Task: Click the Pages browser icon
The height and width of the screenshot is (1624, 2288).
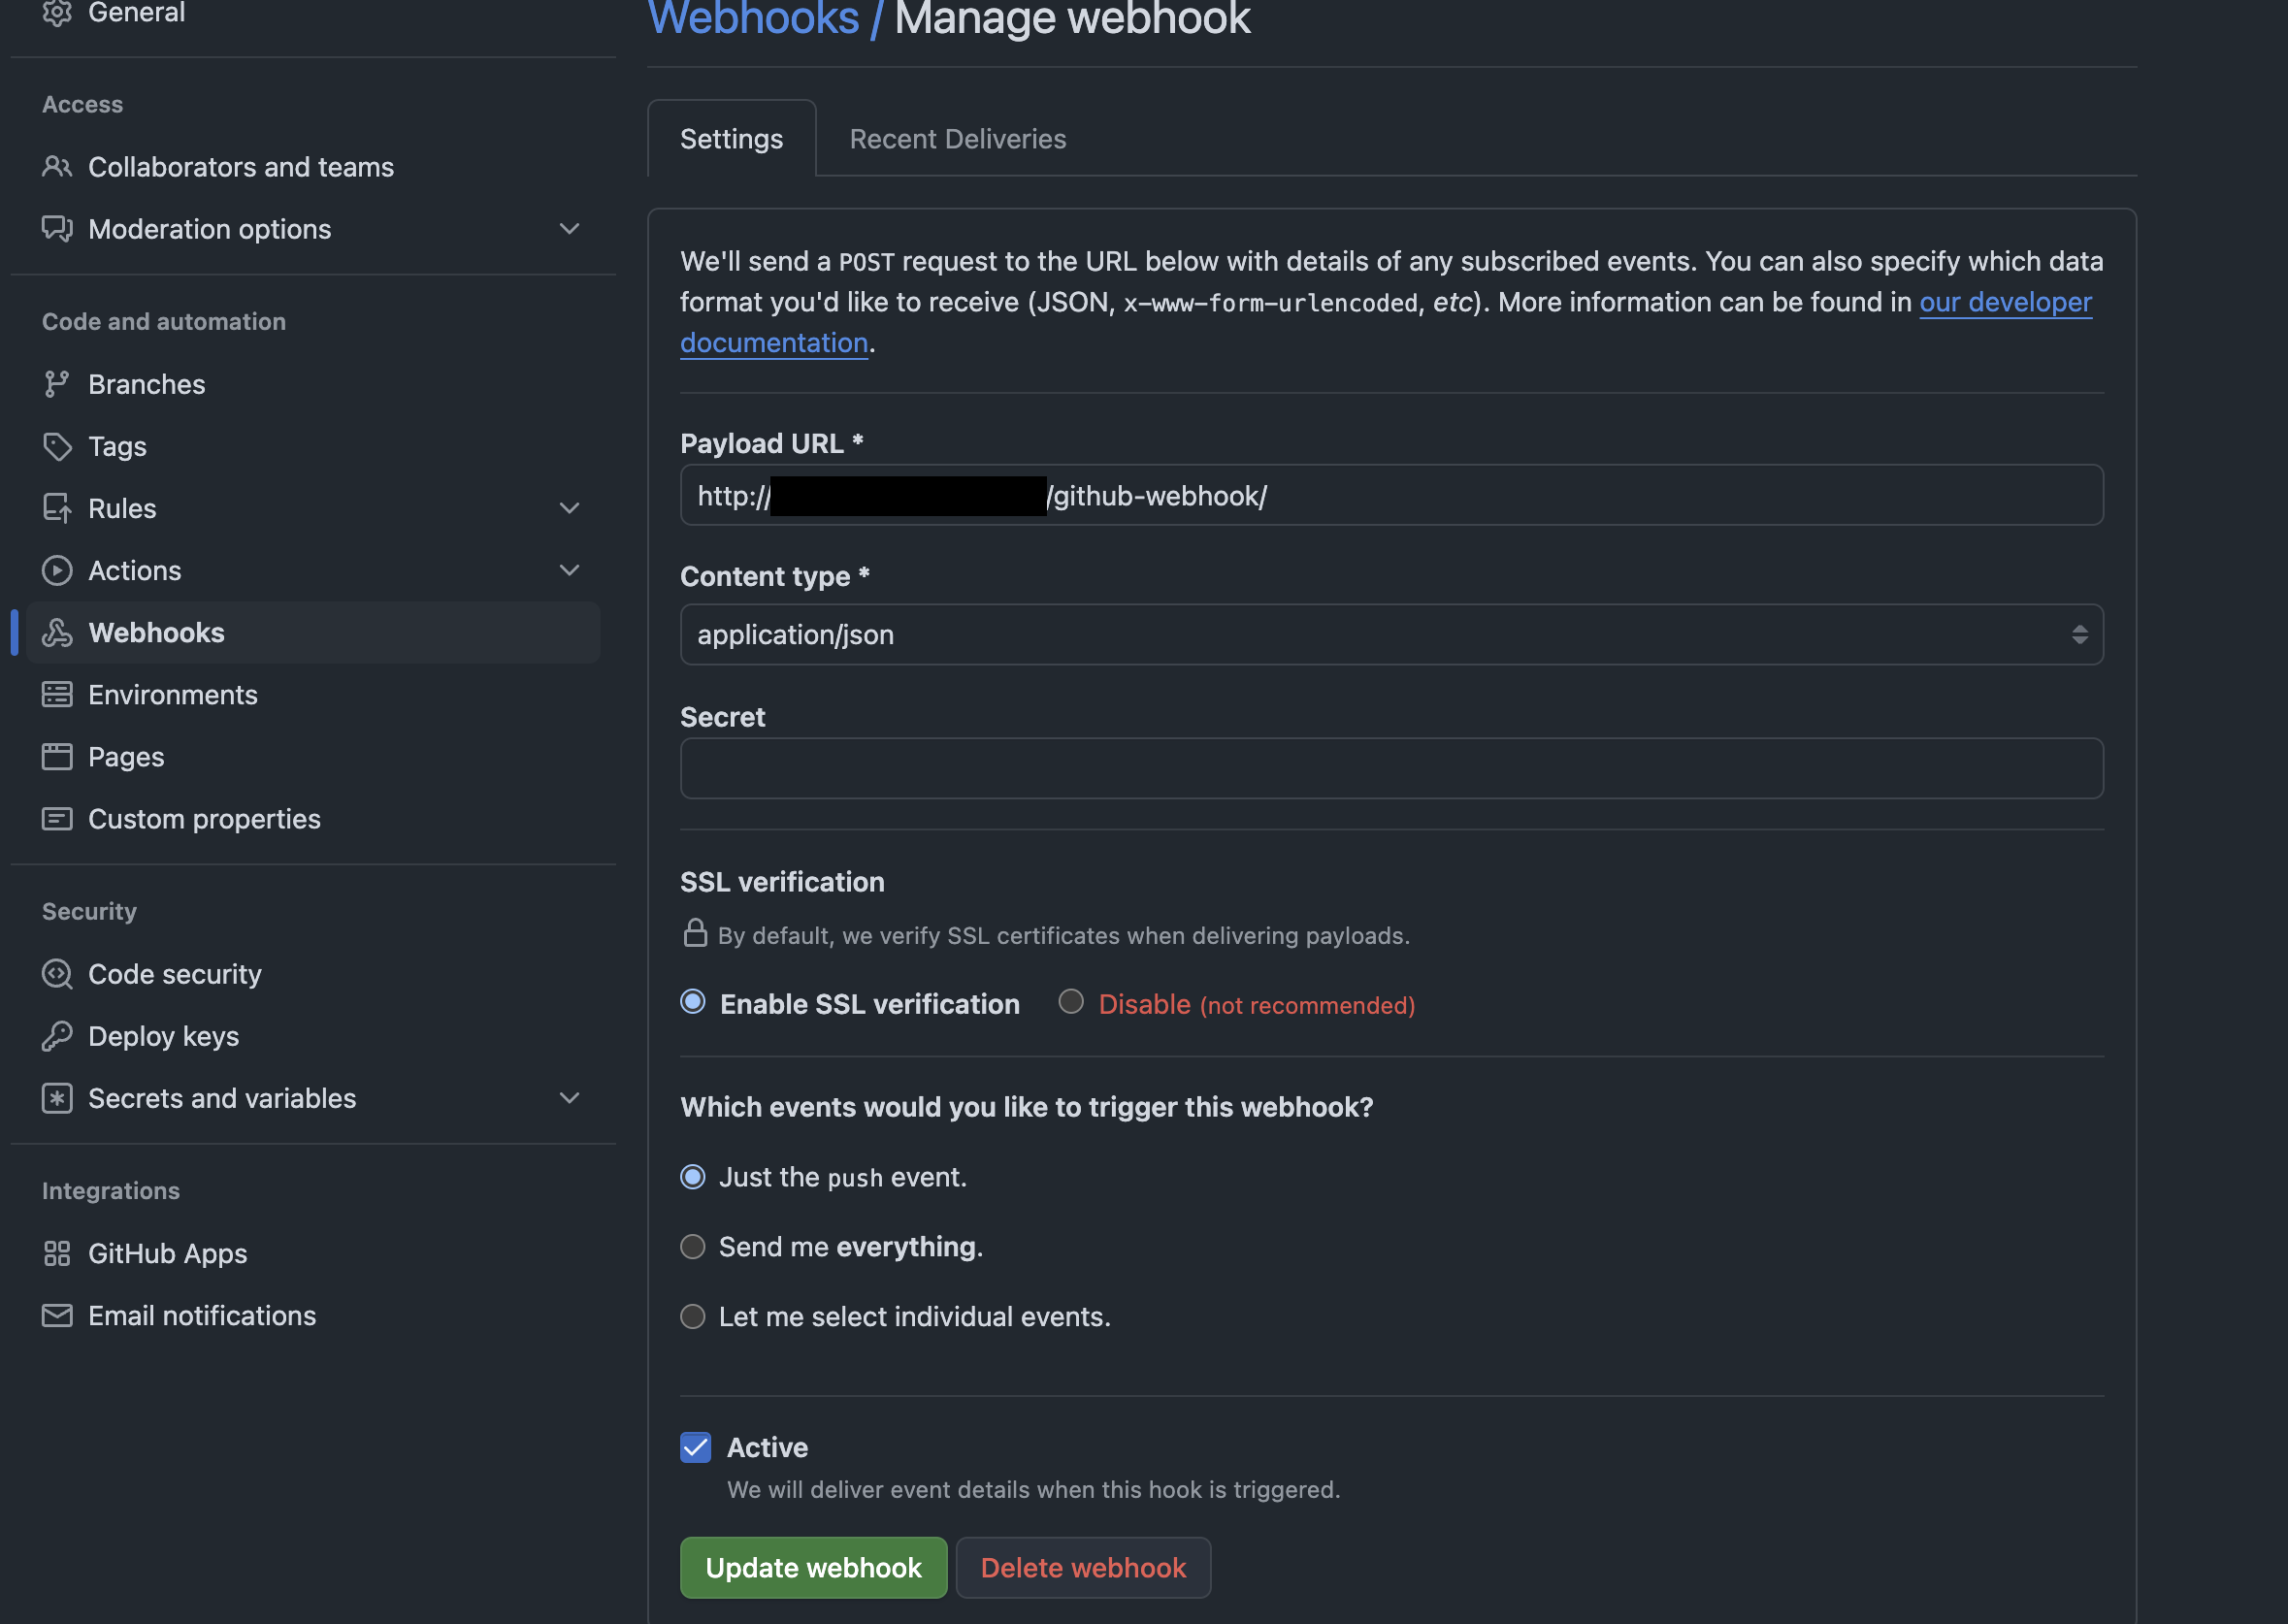Action: 57,756
